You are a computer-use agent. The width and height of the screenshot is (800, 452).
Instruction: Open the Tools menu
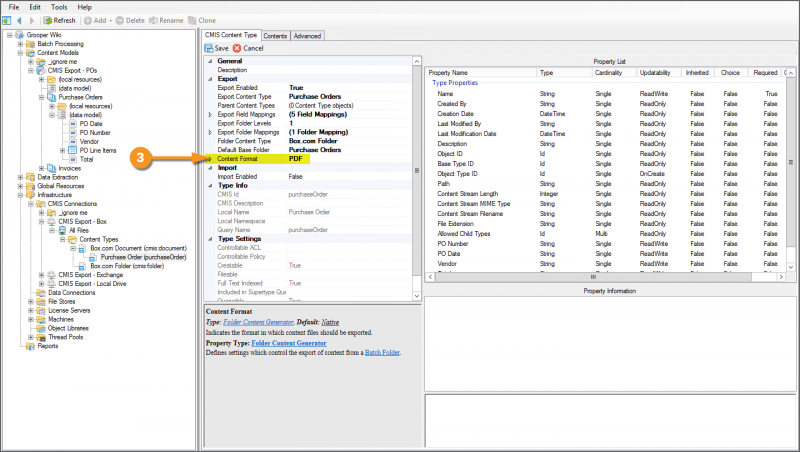59,7
